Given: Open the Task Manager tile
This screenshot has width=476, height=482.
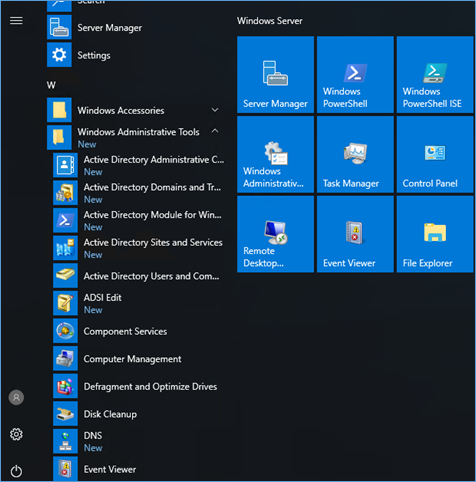Looking at the screenshot, I should (x=355, y=154).
